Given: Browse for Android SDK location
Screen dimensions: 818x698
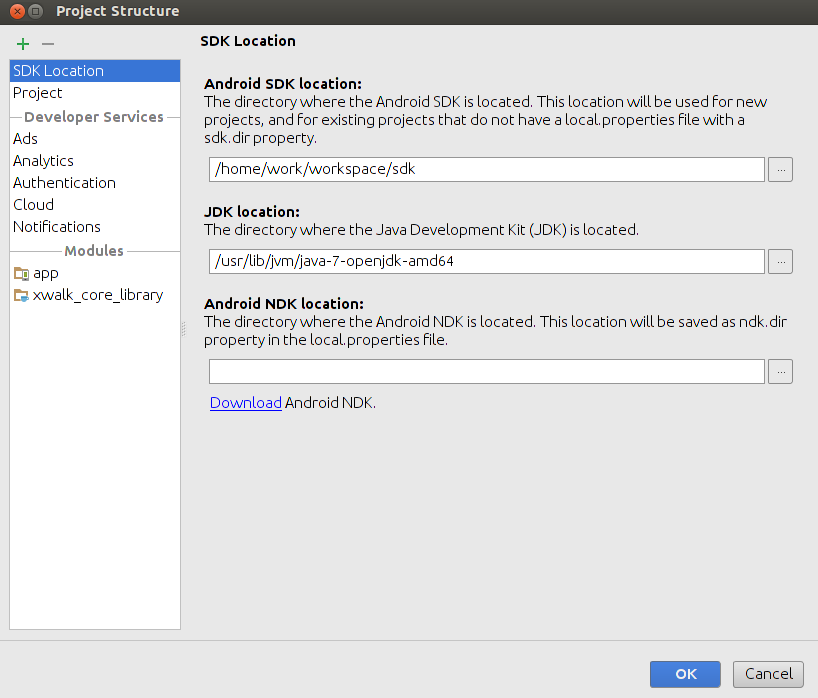Looking at the screenshot, I should (780, 169).
